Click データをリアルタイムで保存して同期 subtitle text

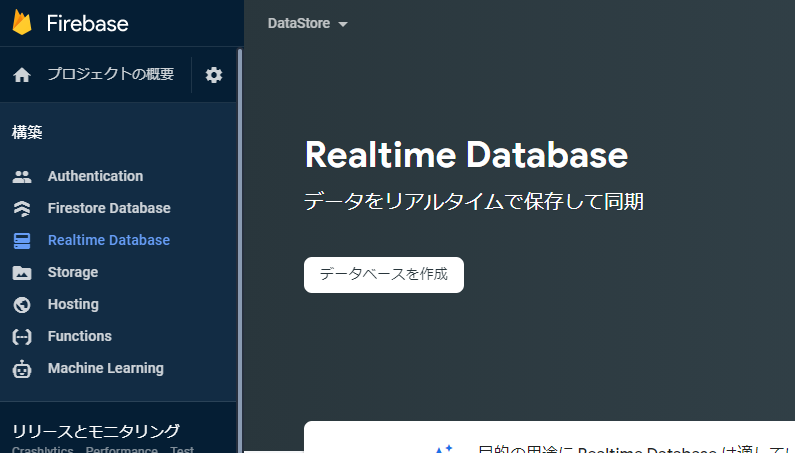[474, 201]
